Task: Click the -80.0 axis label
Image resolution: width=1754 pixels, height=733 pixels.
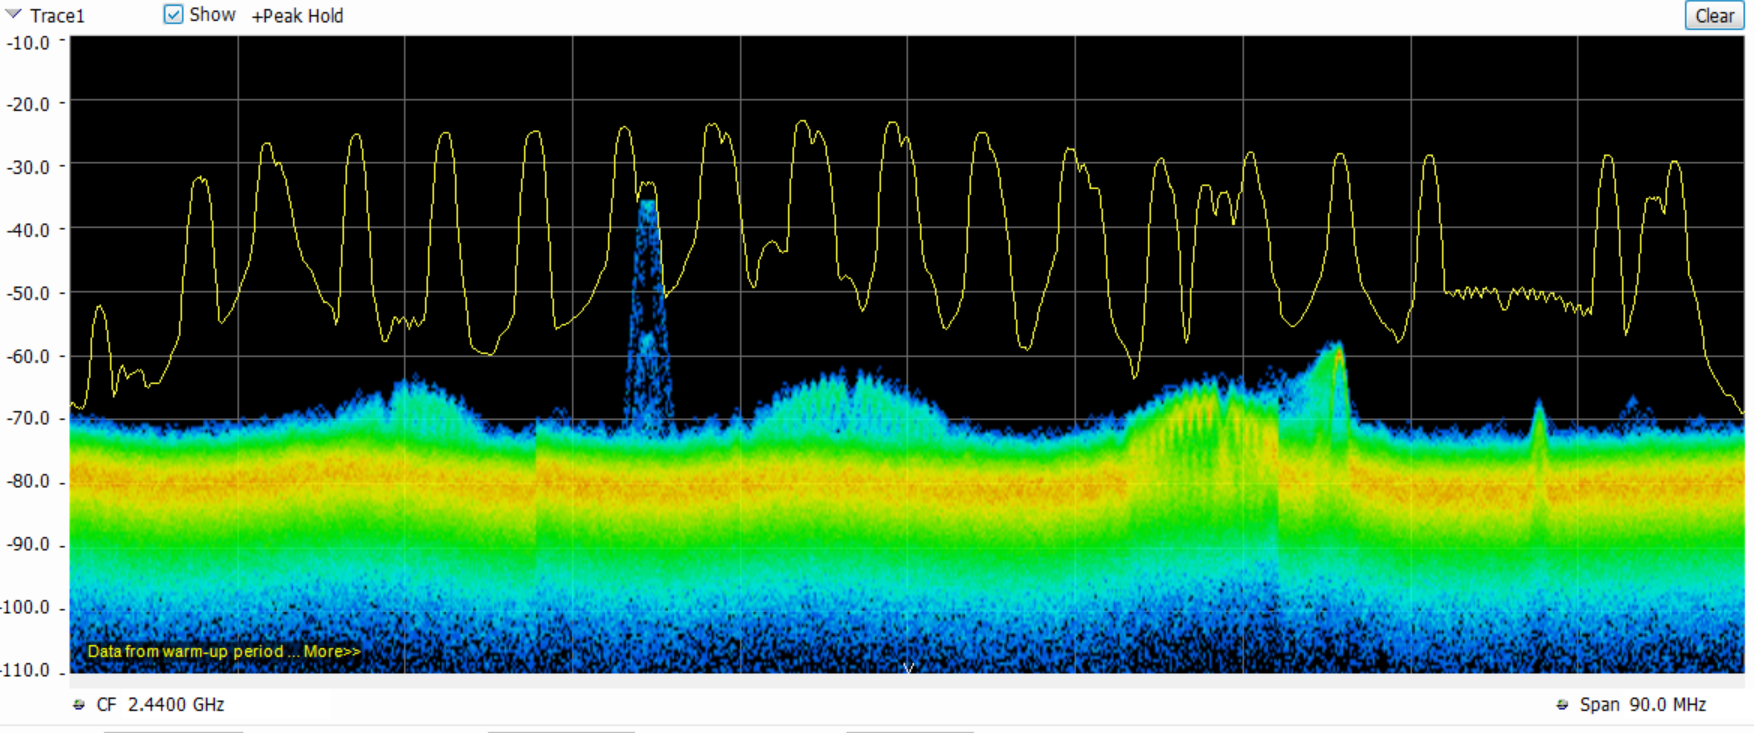Action: (29, 481)
